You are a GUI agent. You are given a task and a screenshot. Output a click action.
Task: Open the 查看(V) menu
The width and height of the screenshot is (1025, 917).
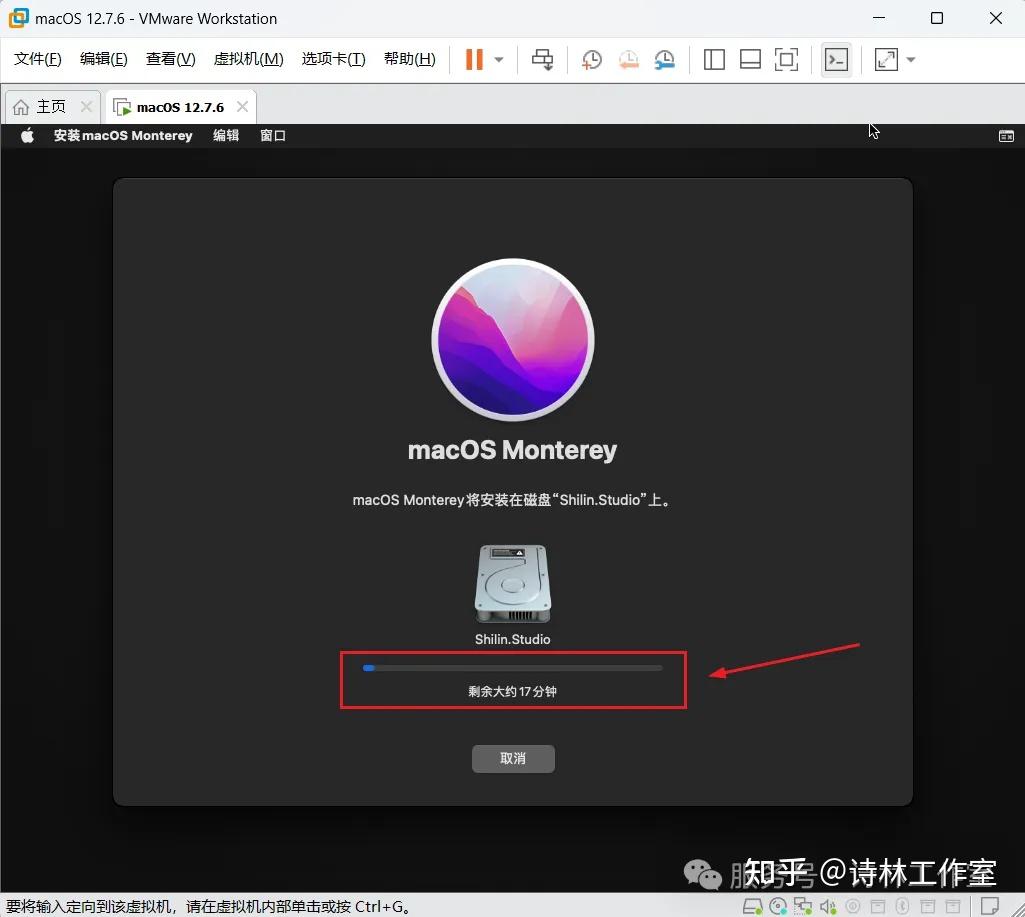pos(170,59)
